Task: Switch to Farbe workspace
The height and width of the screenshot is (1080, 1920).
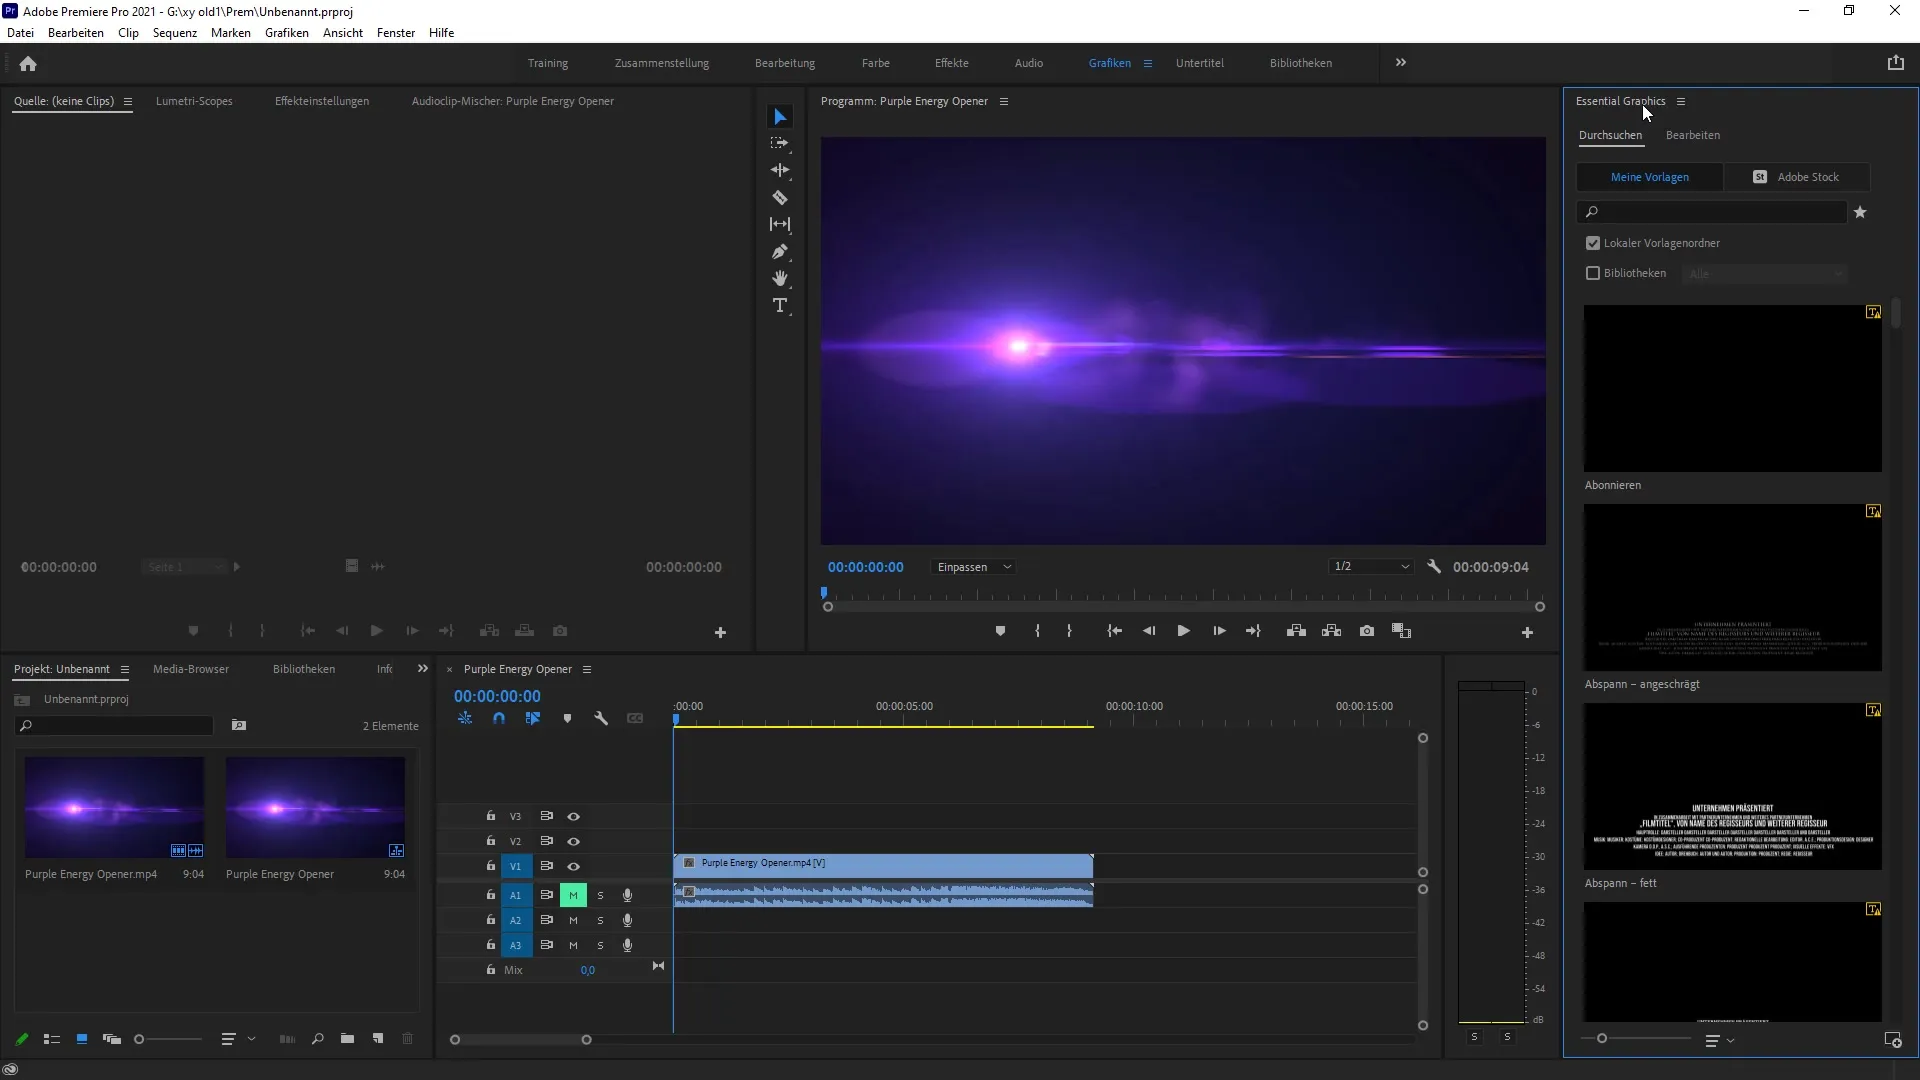Action: click(876, 63)
